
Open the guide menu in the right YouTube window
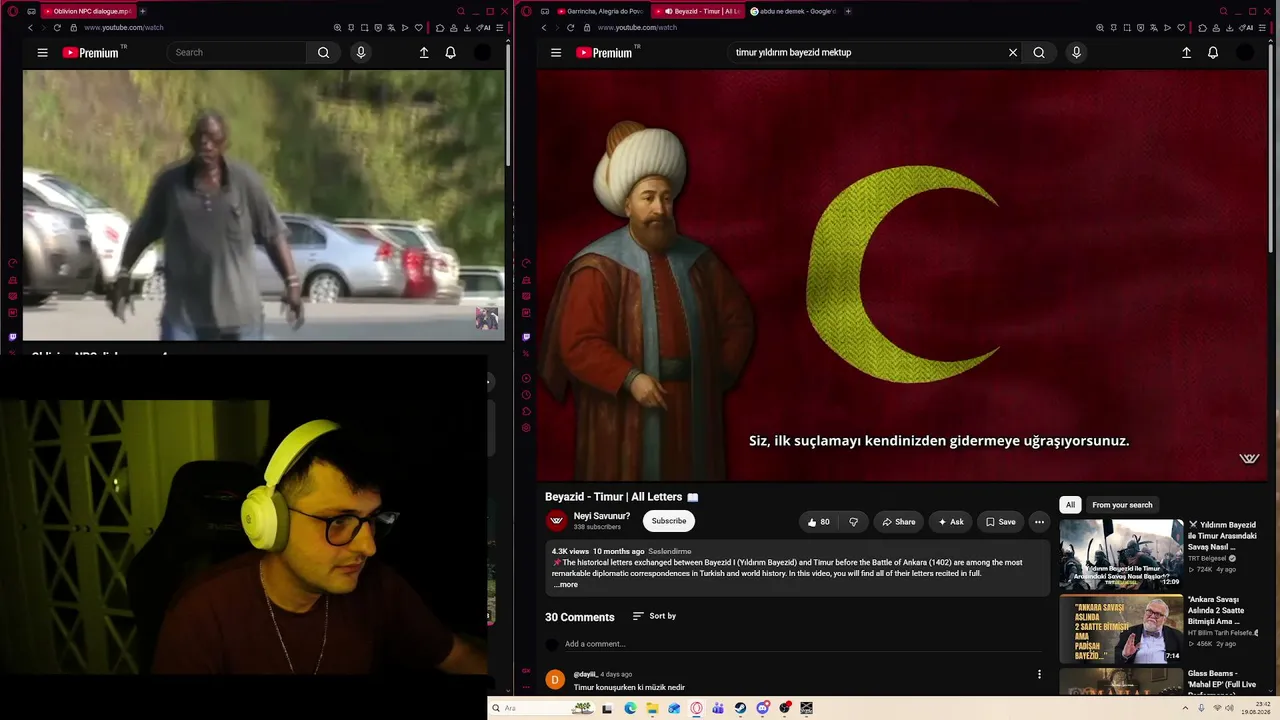[x=556, y=53]
